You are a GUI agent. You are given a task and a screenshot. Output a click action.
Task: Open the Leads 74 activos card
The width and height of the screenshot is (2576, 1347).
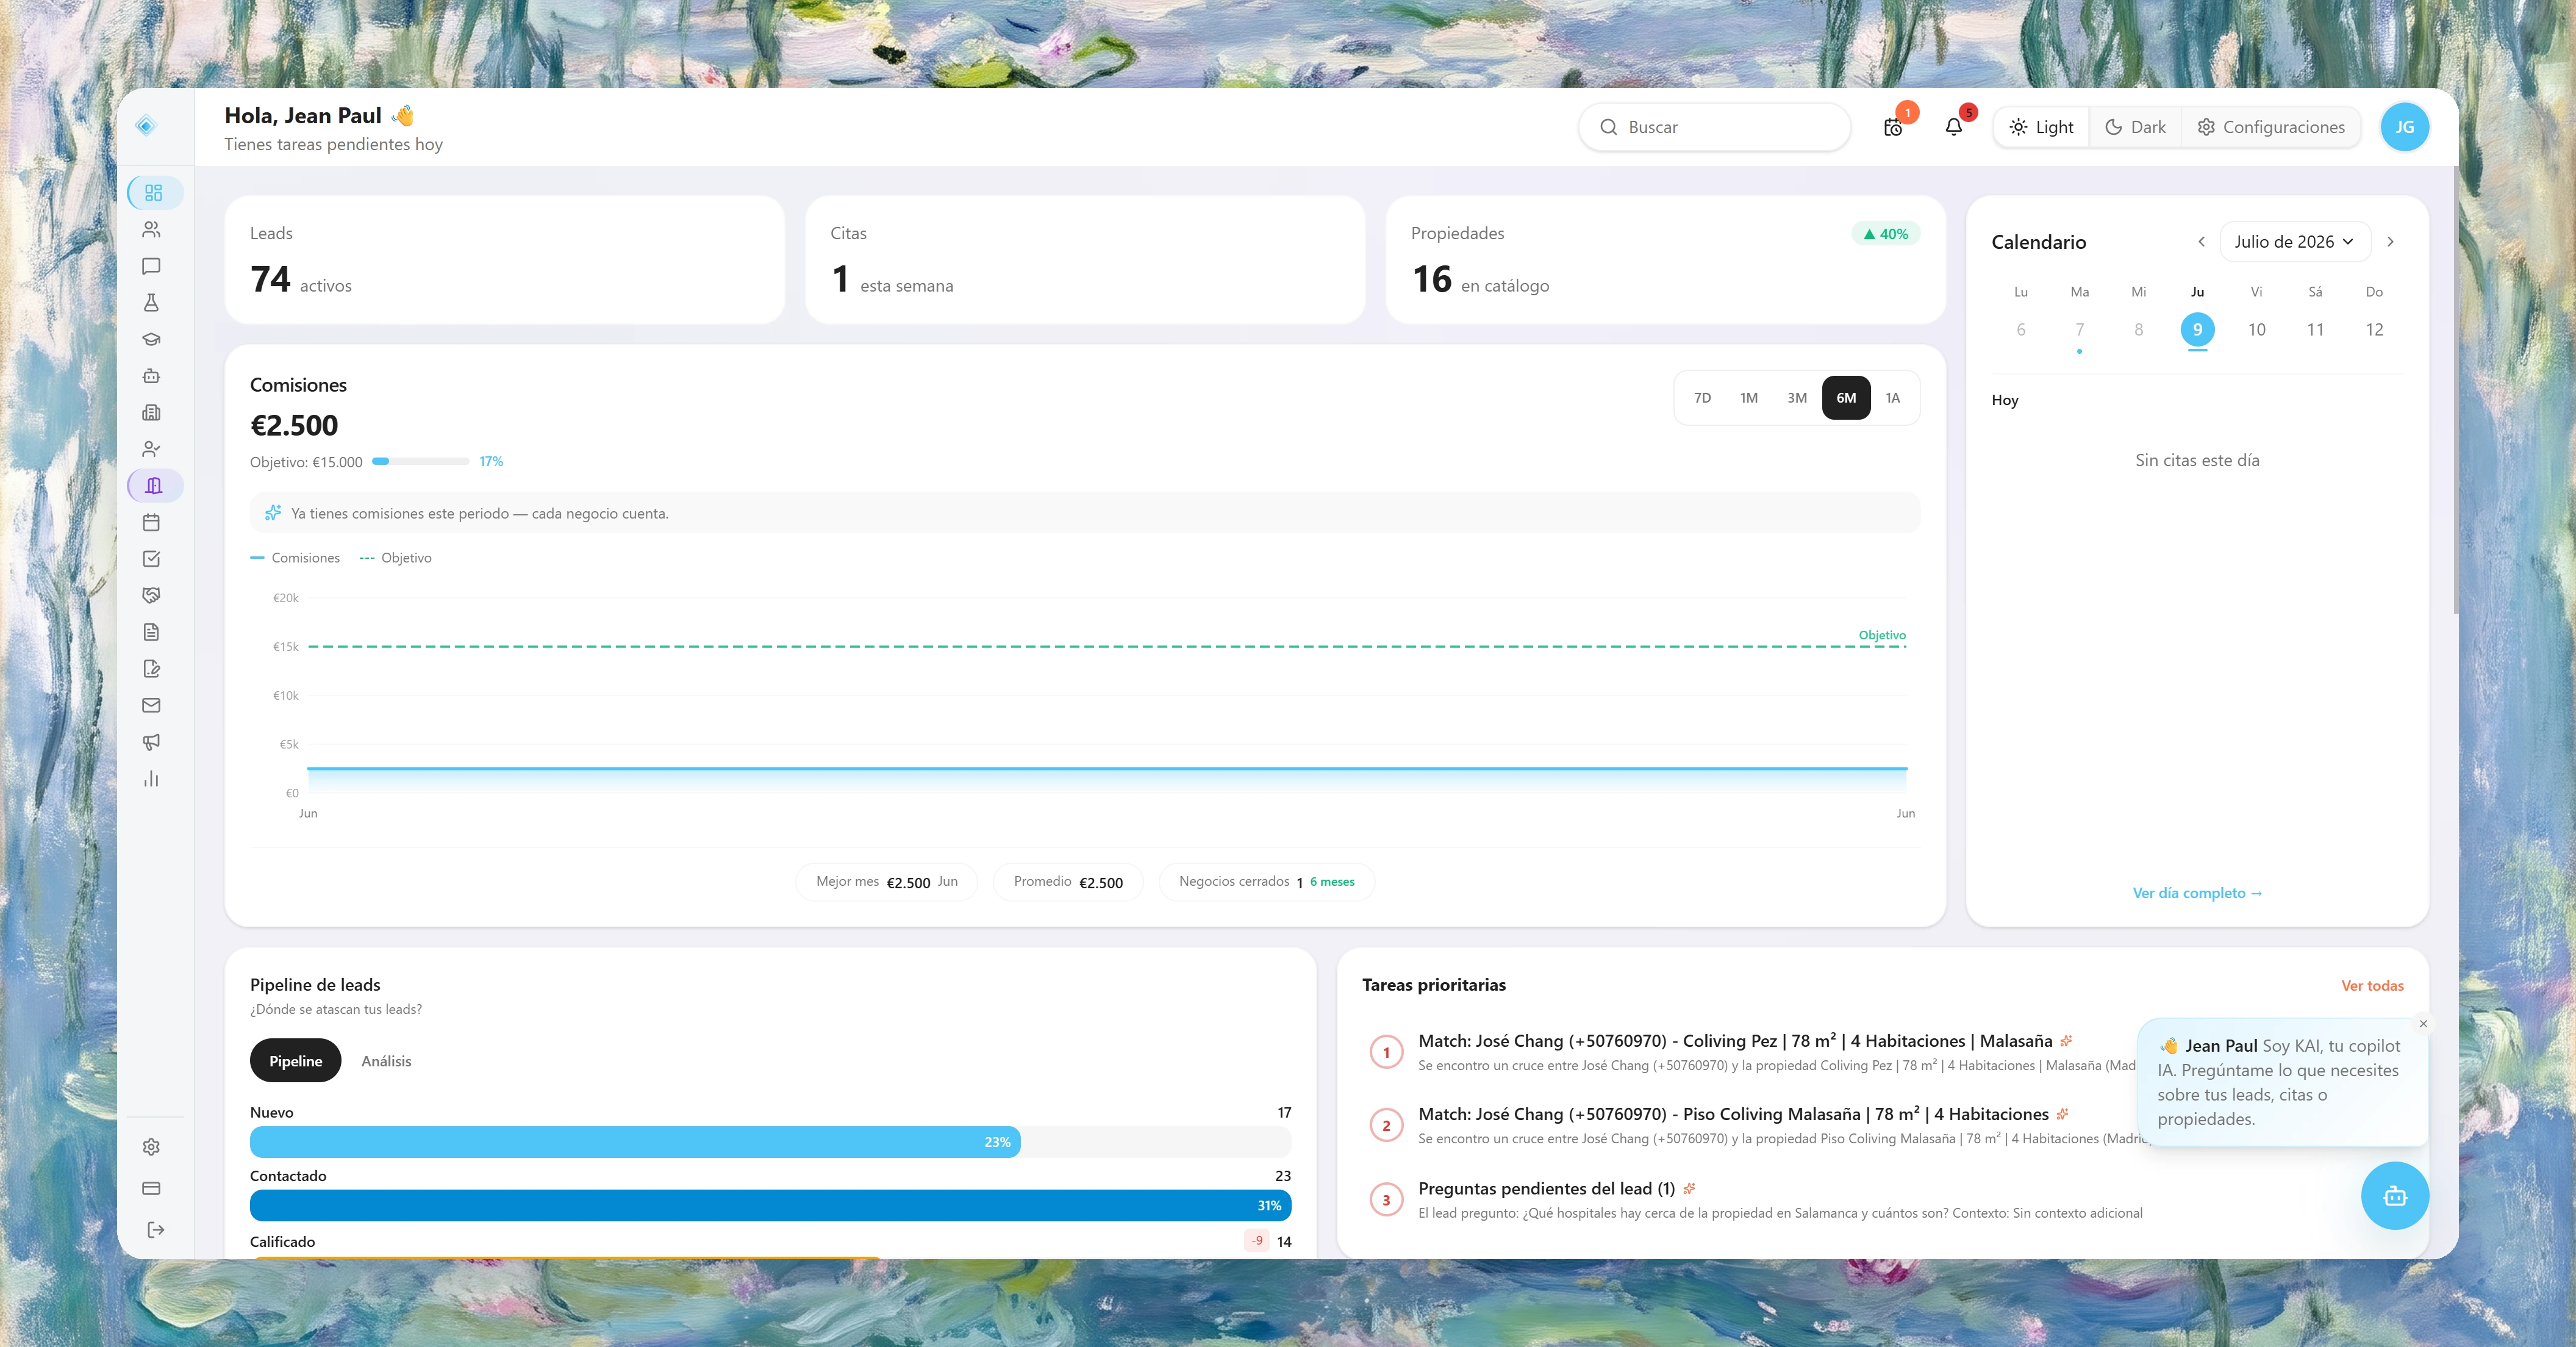504,260
